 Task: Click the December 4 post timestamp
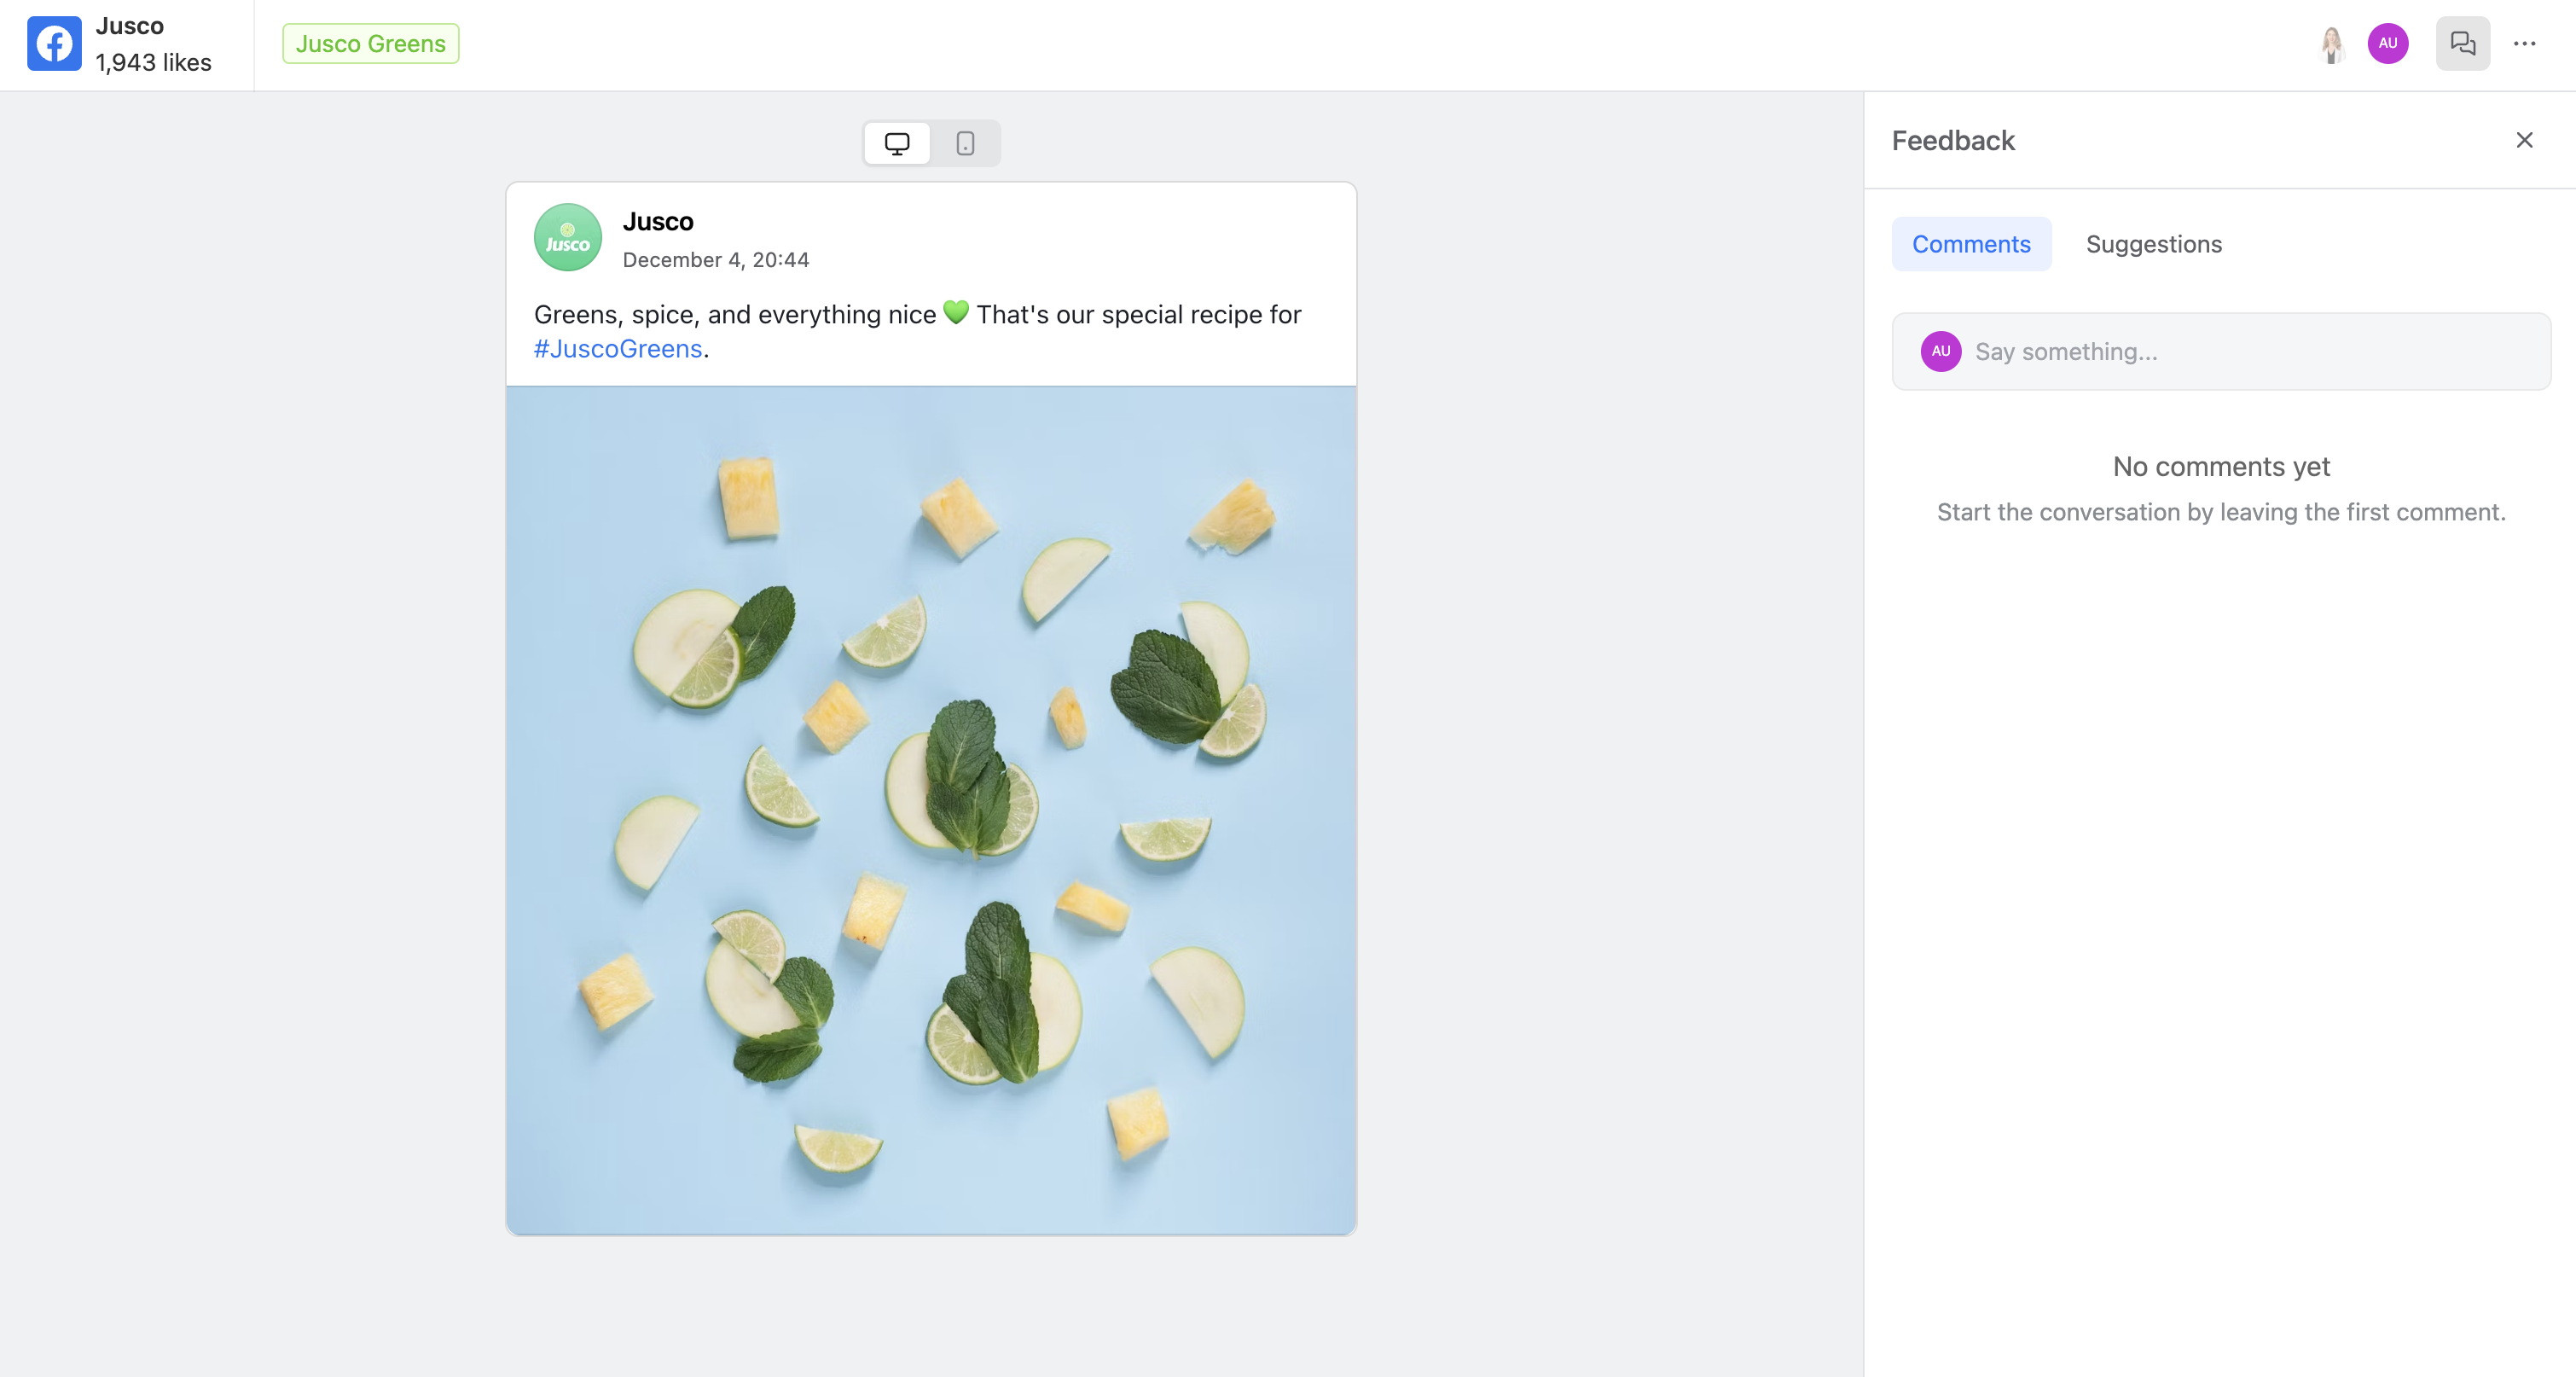click(x=715, y=260)
